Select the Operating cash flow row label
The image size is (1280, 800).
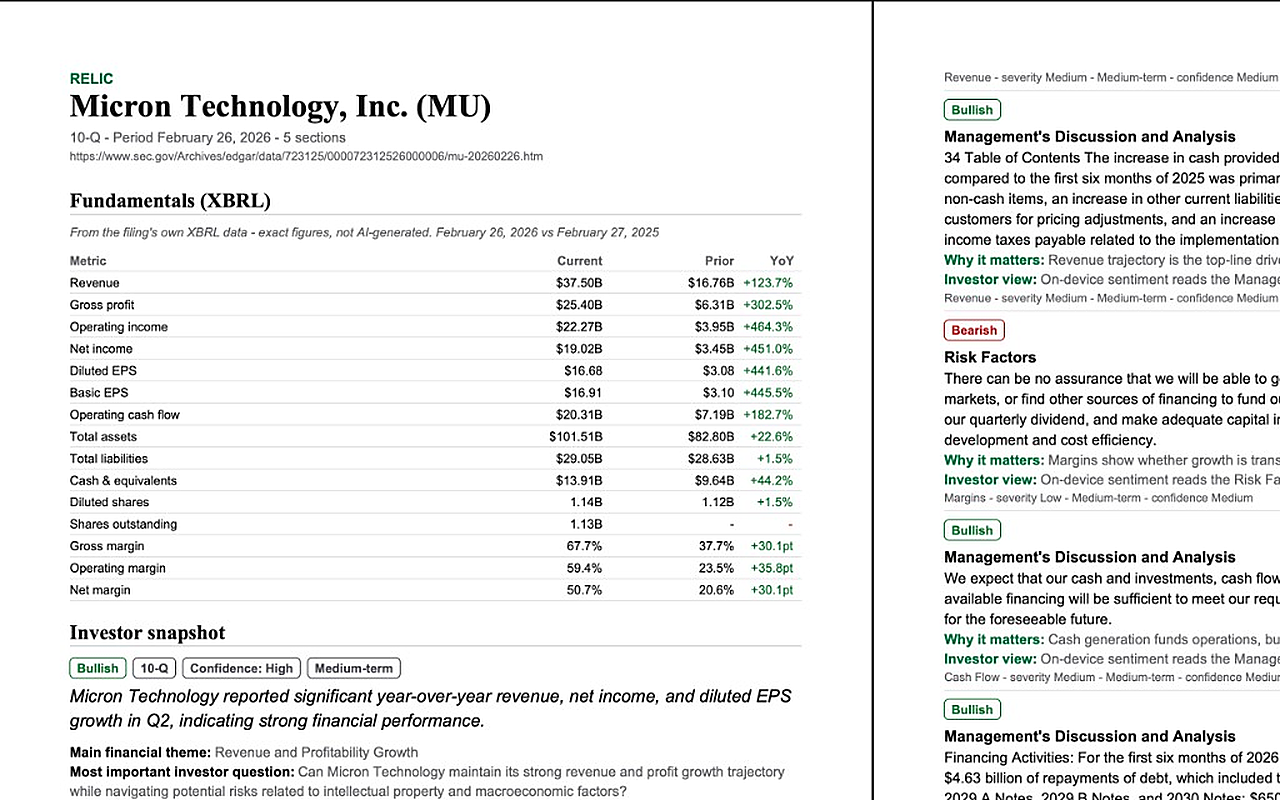(x=125, y=415)
